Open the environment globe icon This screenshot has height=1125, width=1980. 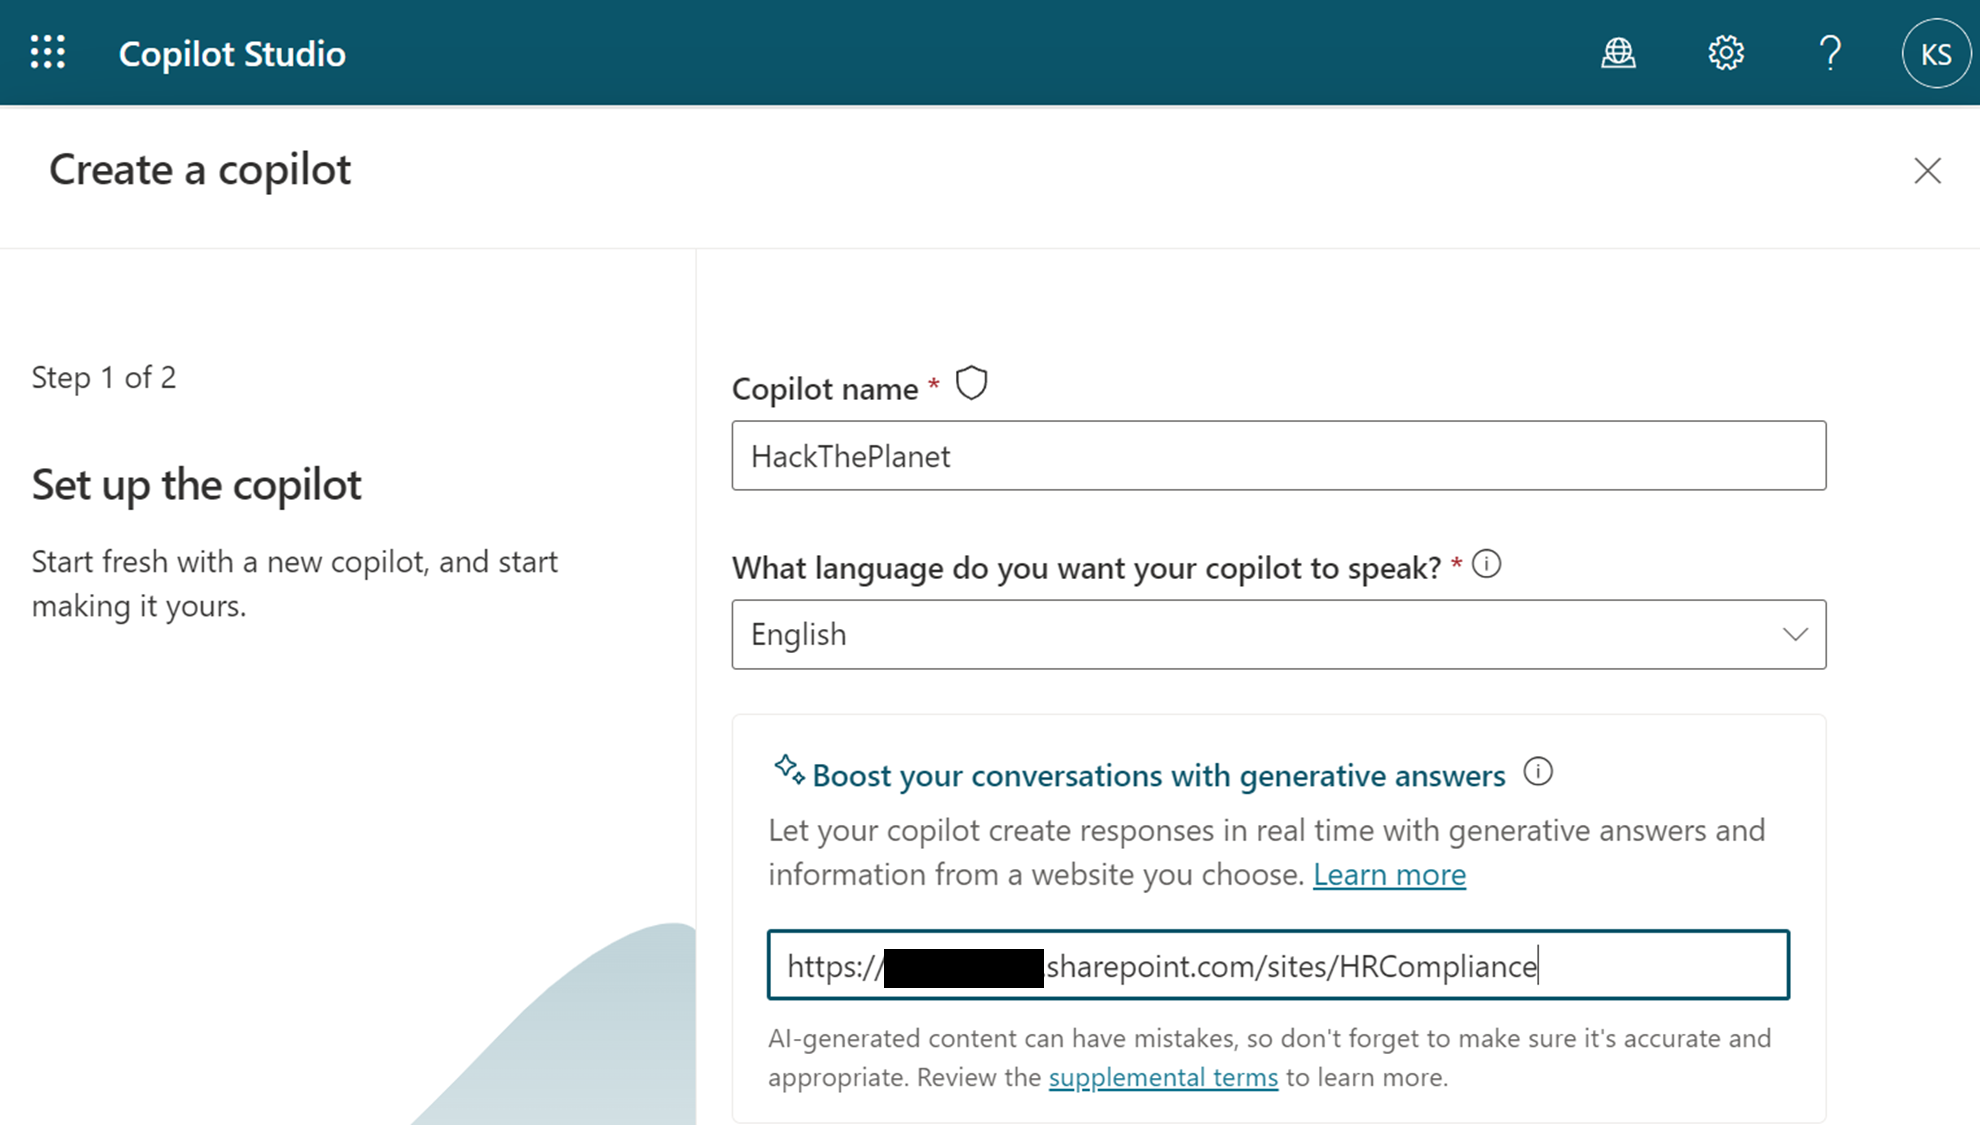coord(1618,53)
